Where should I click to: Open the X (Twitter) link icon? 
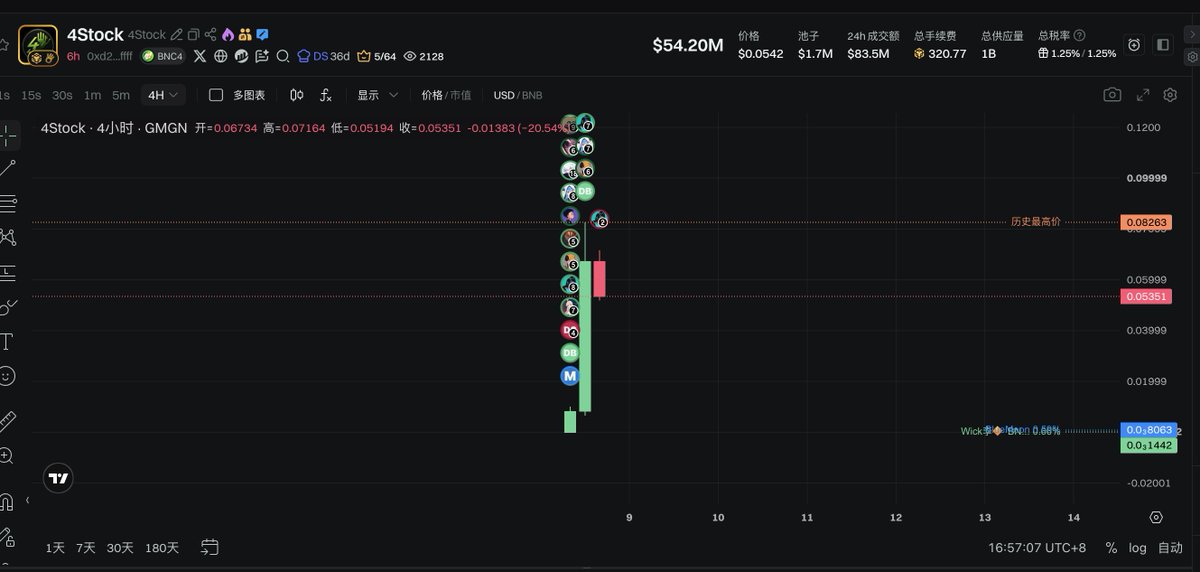click(x=200, y=56)
